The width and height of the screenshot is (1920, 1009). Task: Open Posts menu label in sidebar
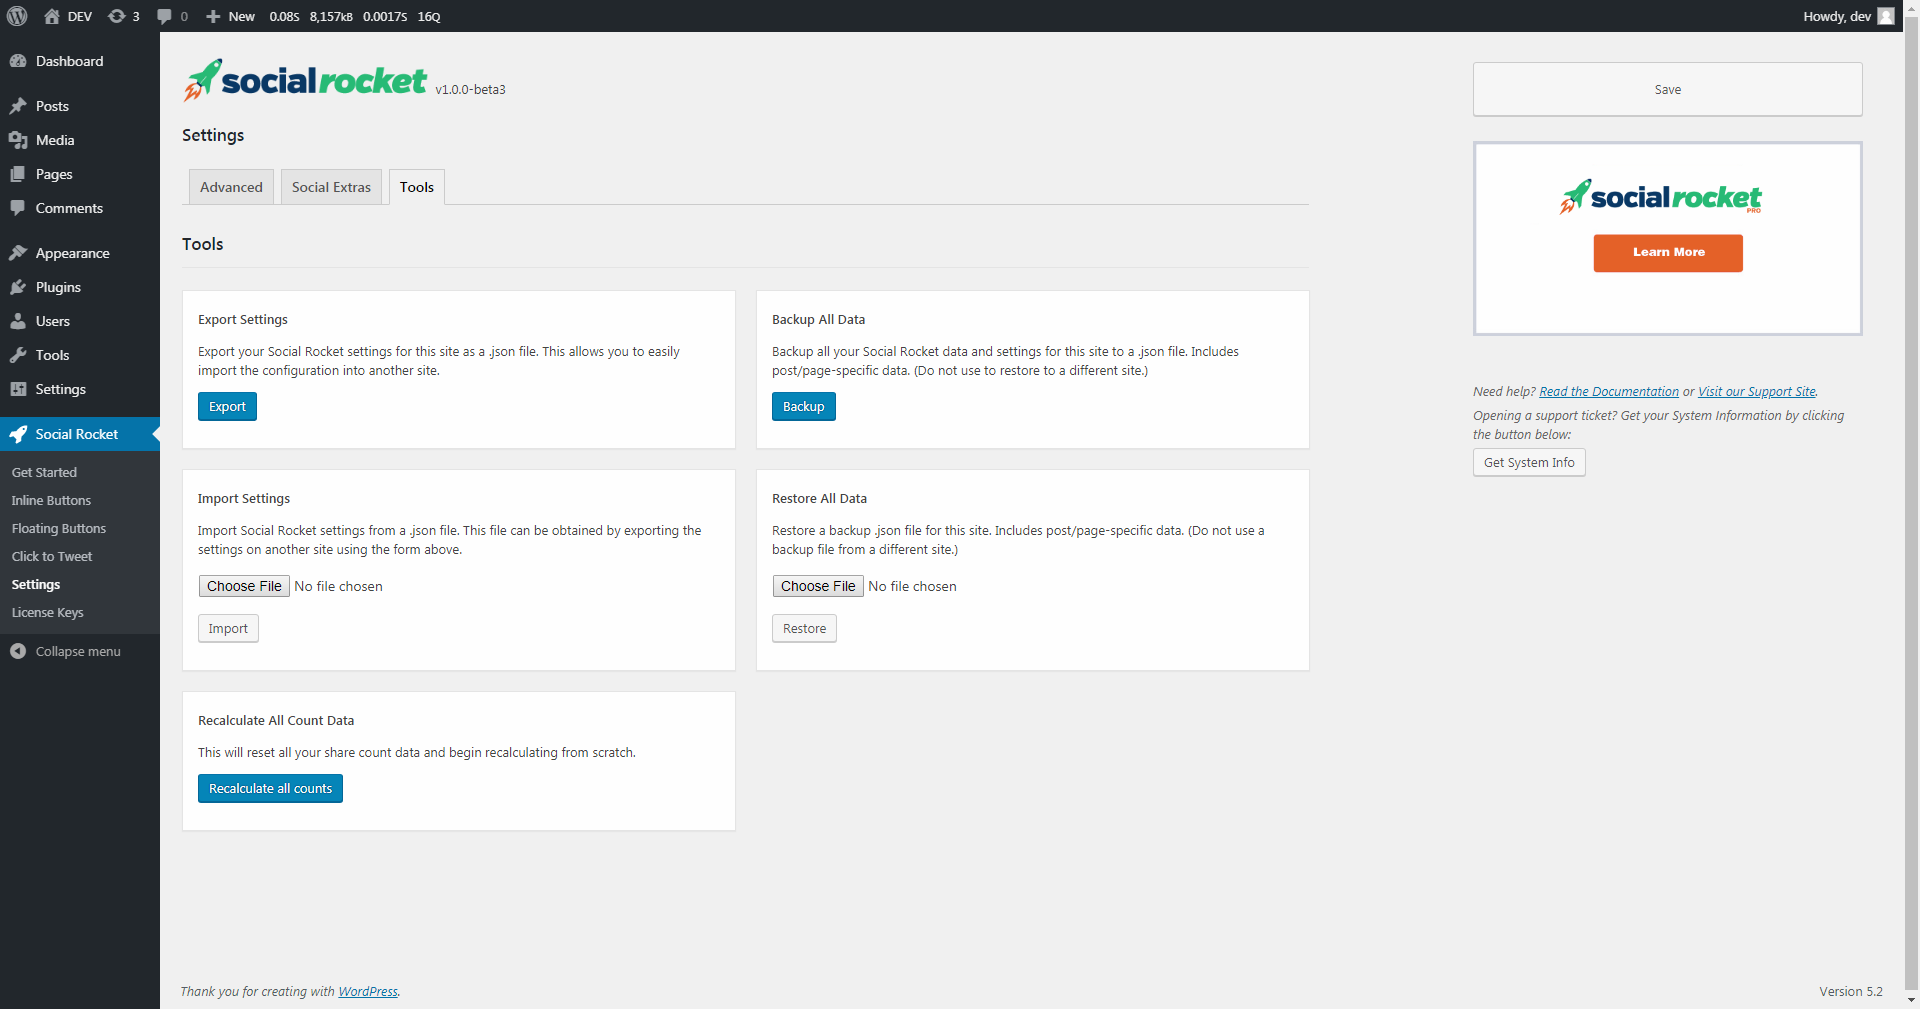tap(52, 106)
